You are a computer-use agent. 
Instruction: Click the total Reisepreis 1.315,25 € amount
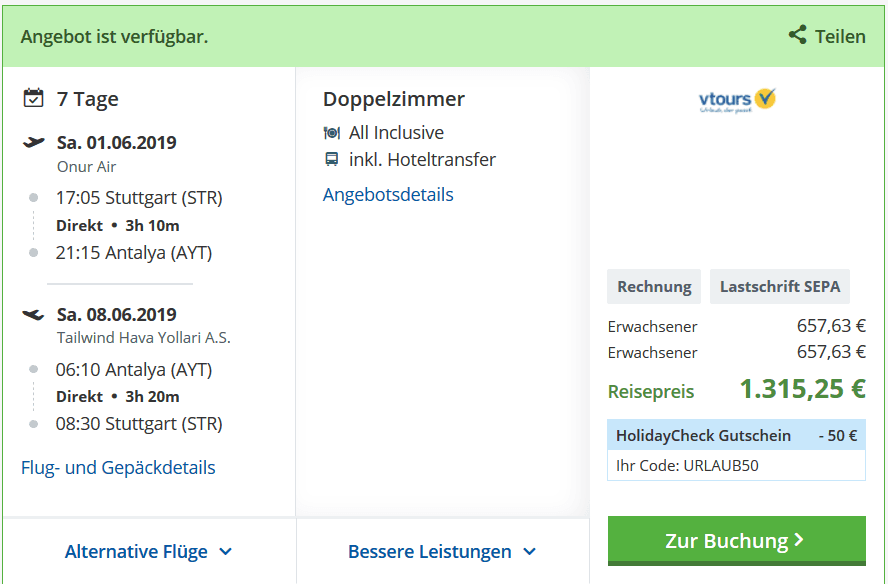coord(802,389)
